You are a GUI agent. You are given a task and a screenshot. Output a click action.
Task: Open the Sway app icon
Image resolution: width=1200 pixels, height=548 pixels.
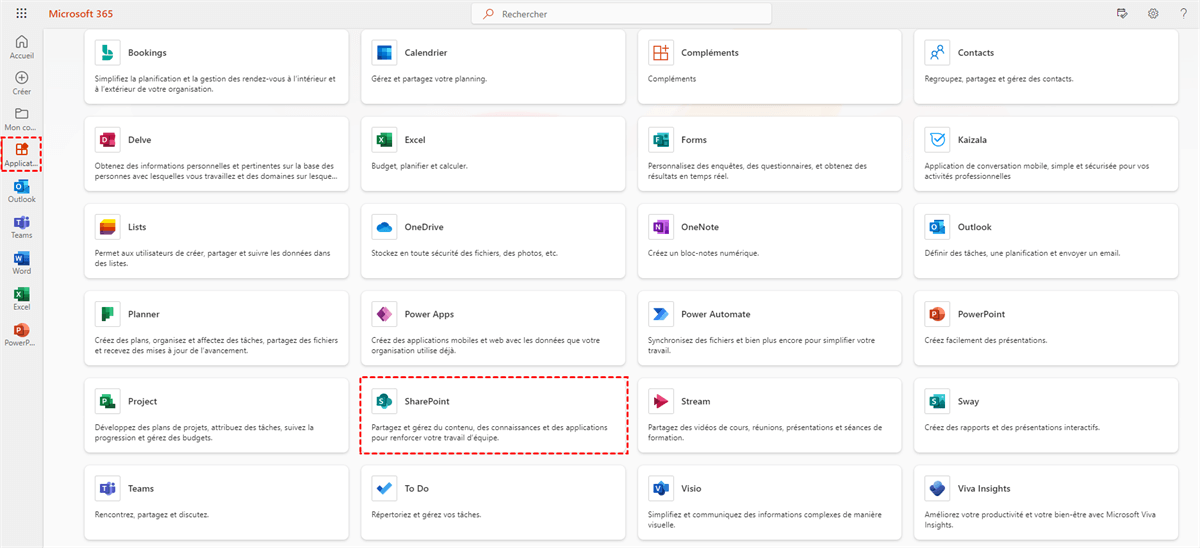(936, 401)
